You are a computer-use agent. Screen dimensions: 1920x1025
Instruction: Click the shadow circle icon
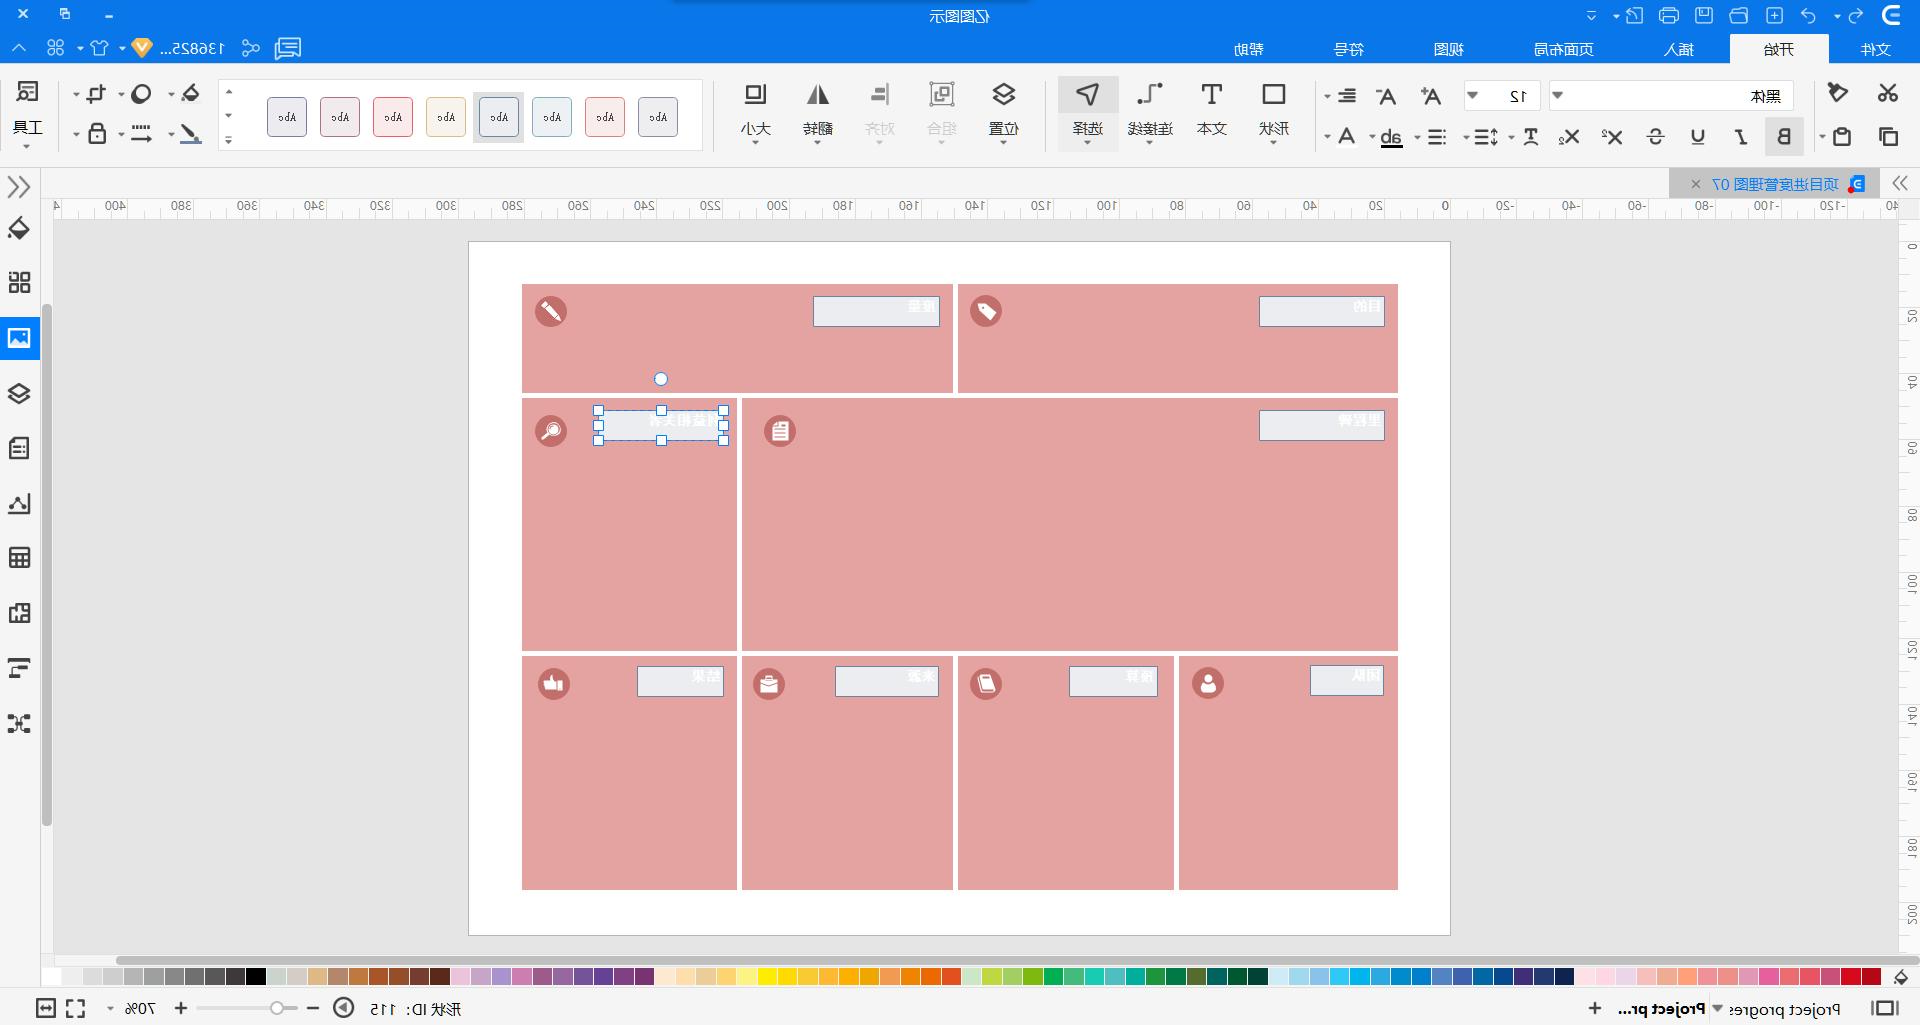click(x=141, y=93)
